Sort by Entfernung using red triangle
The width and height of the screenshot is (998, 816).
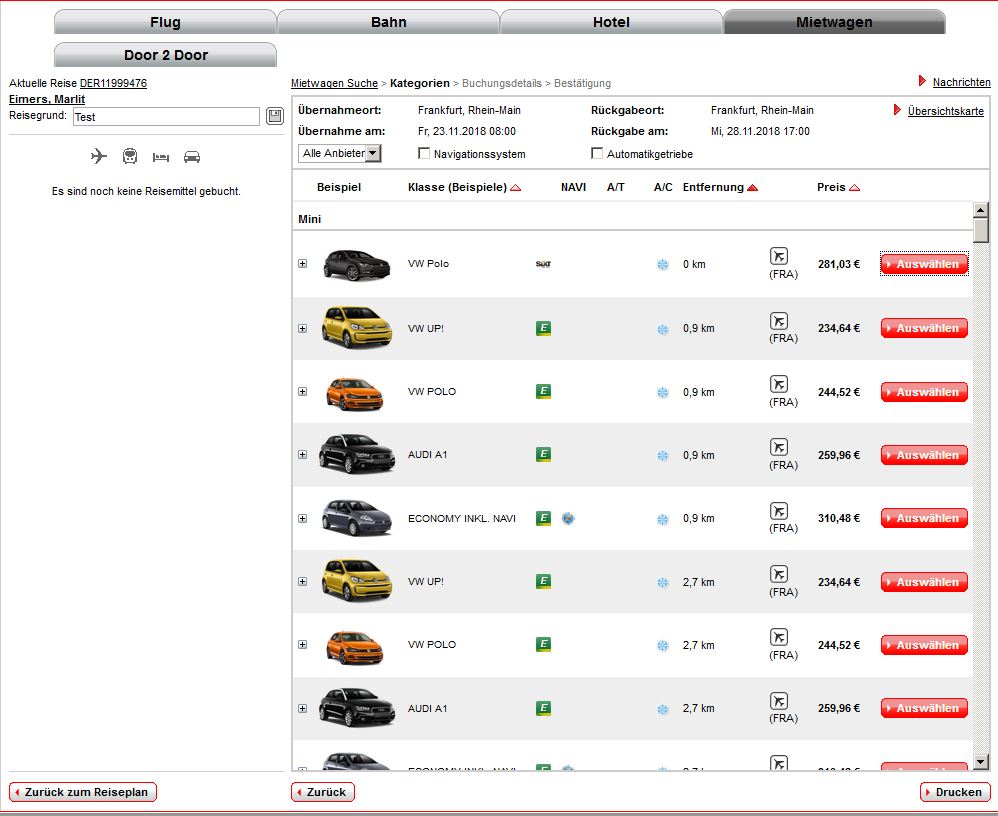pyautogui.click(x=752, y=188)
